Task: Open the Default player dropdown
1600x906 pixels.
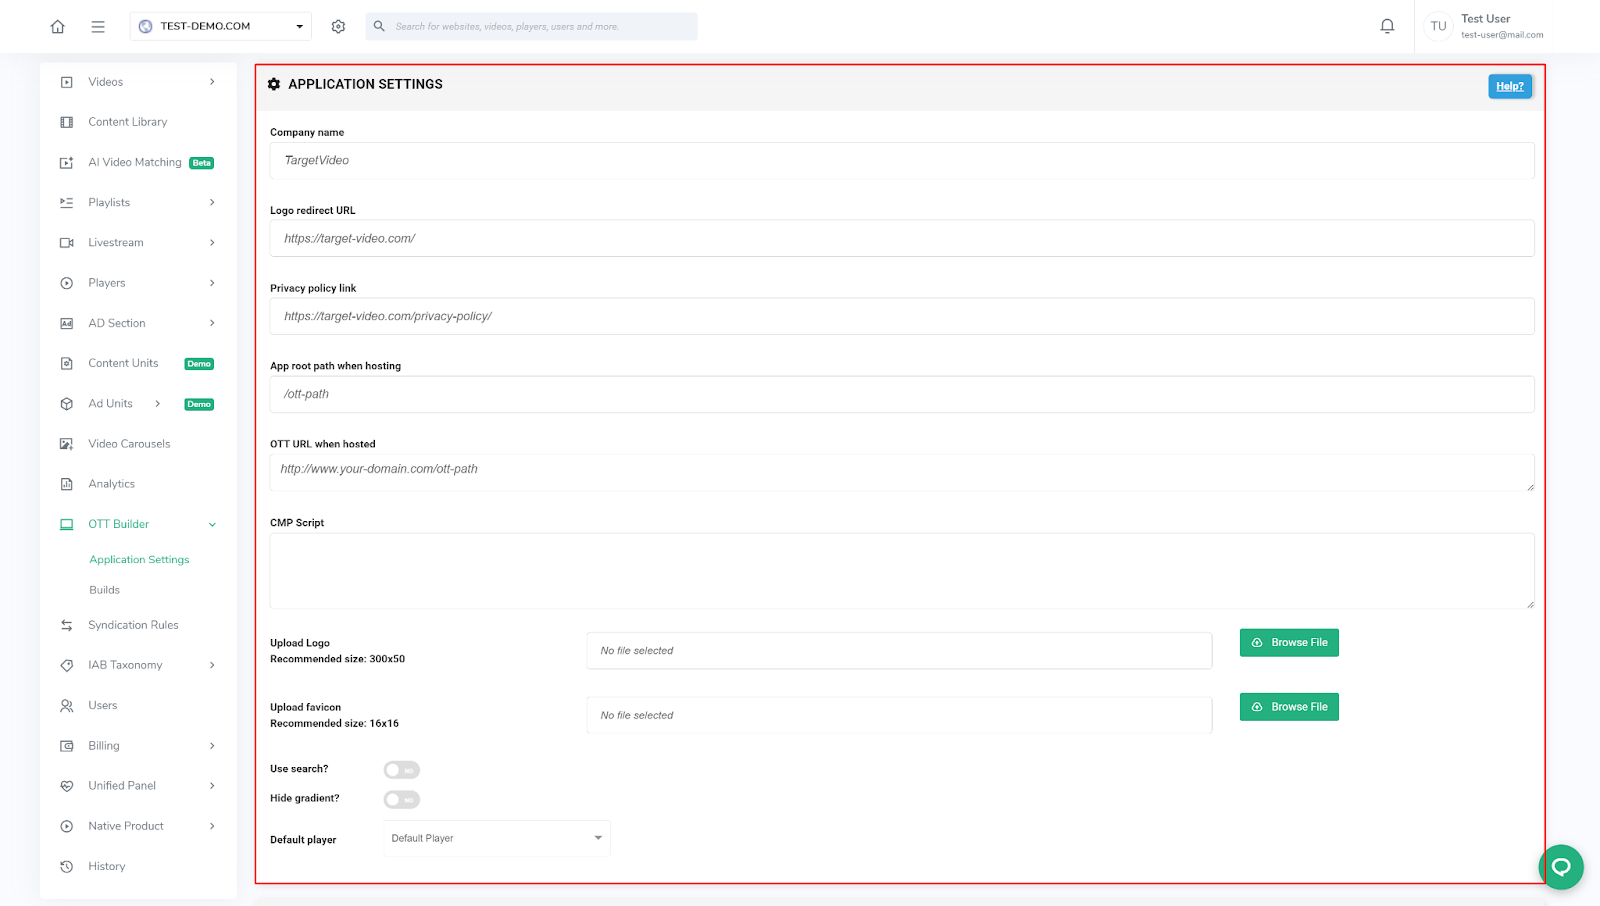Action: pos(496,839)
